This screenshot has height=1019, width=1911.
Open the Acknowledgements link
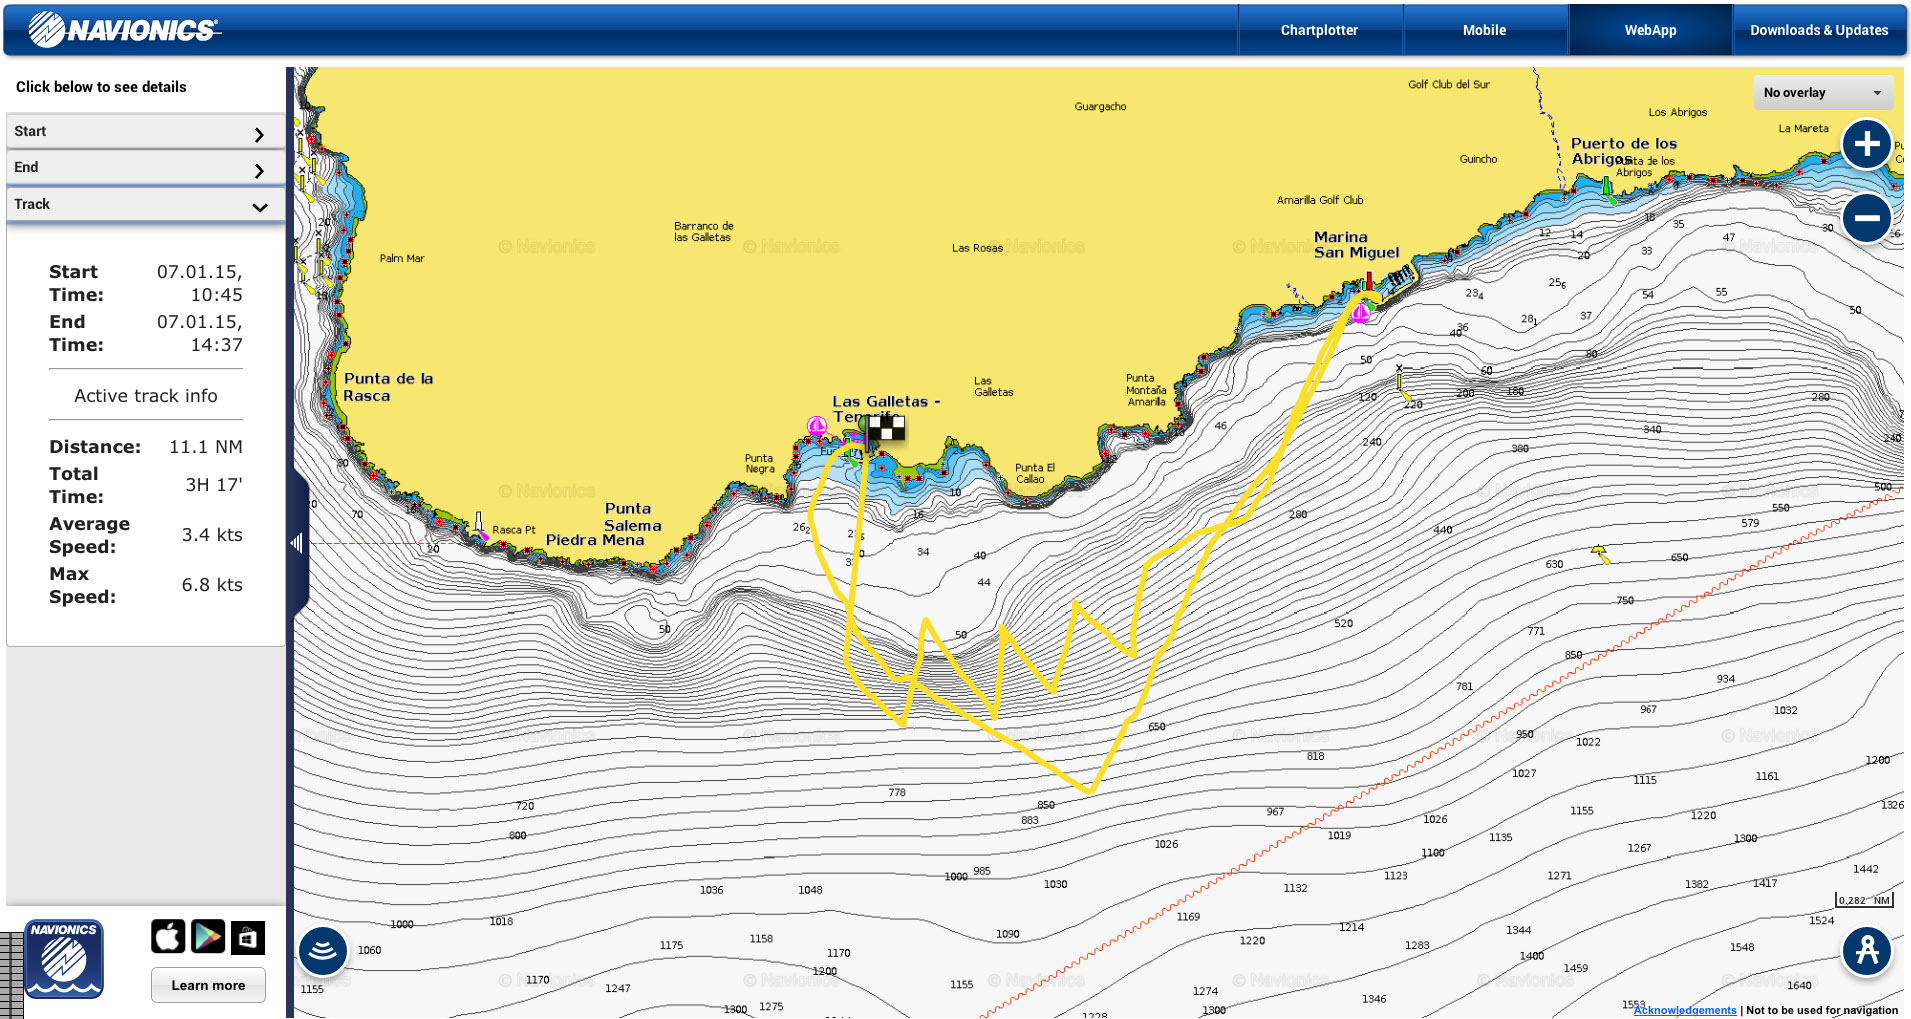tap(1685, 1010)
